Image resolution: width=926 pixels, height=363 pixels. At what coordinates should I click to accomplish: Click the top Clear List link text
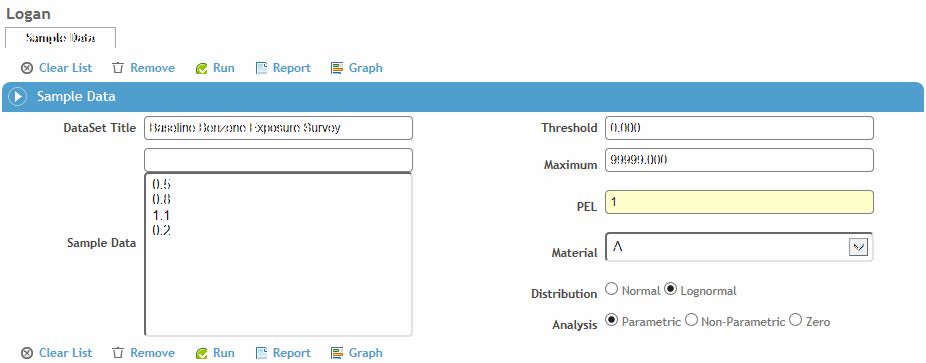pos(66,68)
